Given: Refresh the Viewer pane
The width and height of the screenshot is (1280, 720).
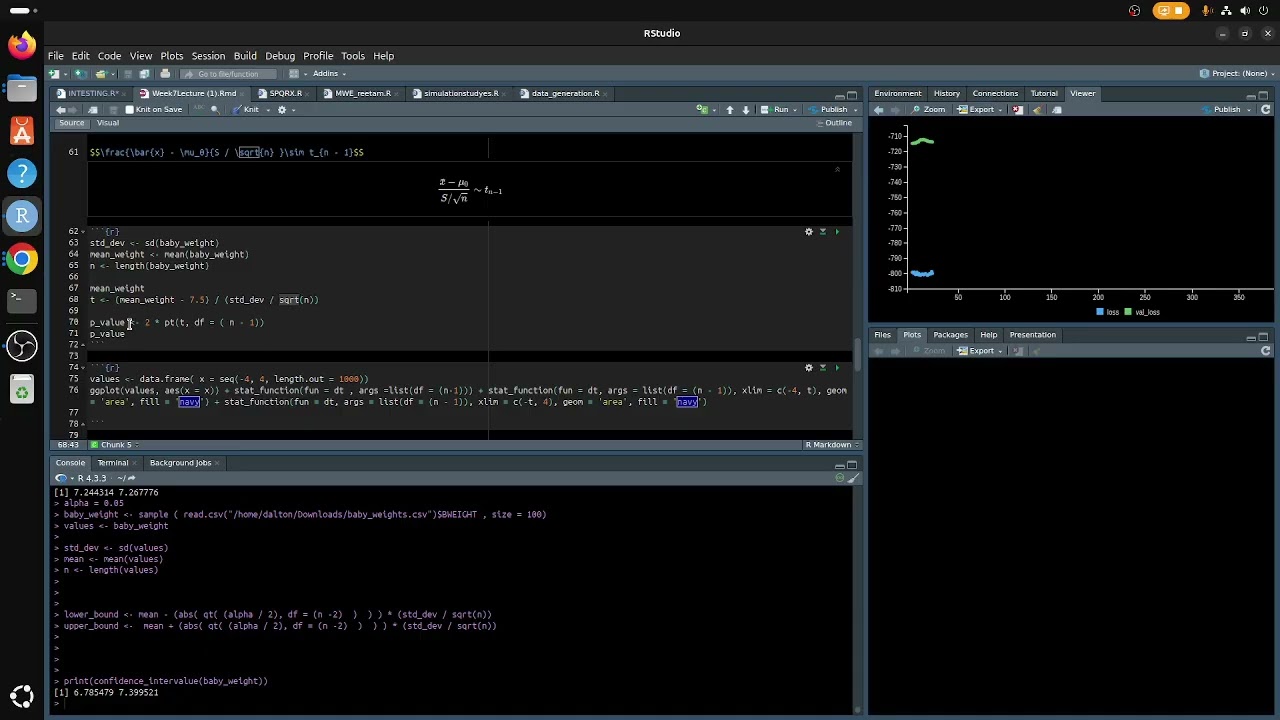Looking at the screenshot, I should pos(1266,110).
